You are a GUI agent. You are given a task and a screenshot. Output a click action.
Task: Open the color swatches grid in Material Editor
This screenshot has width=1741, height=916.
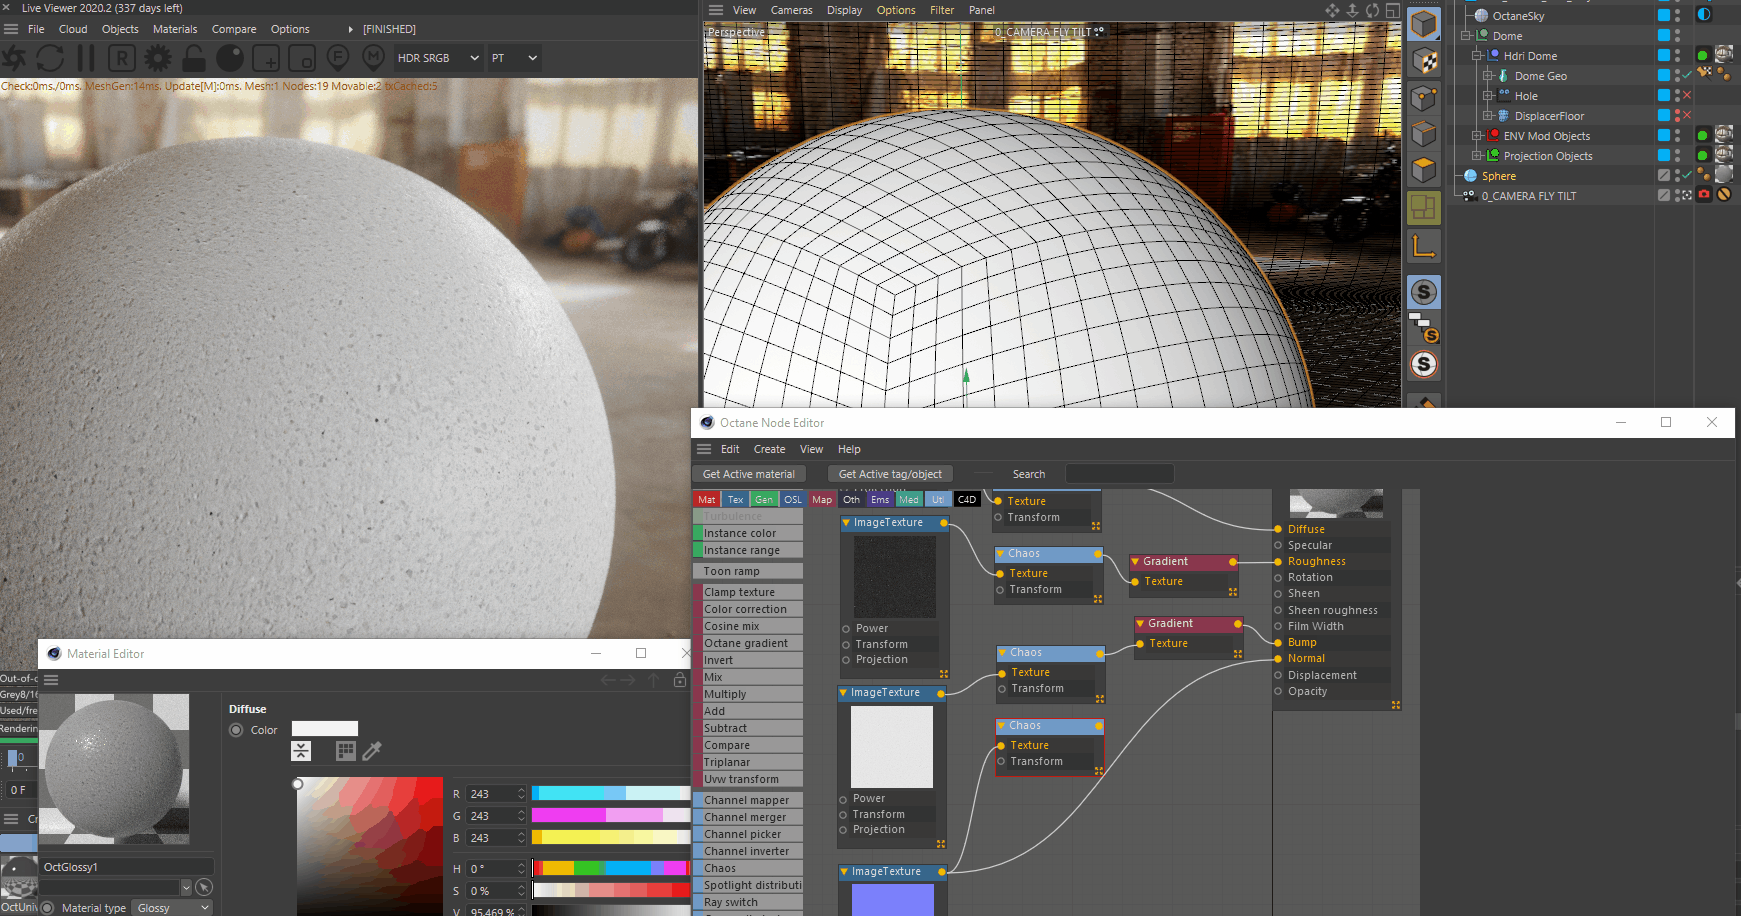point(346,750)
